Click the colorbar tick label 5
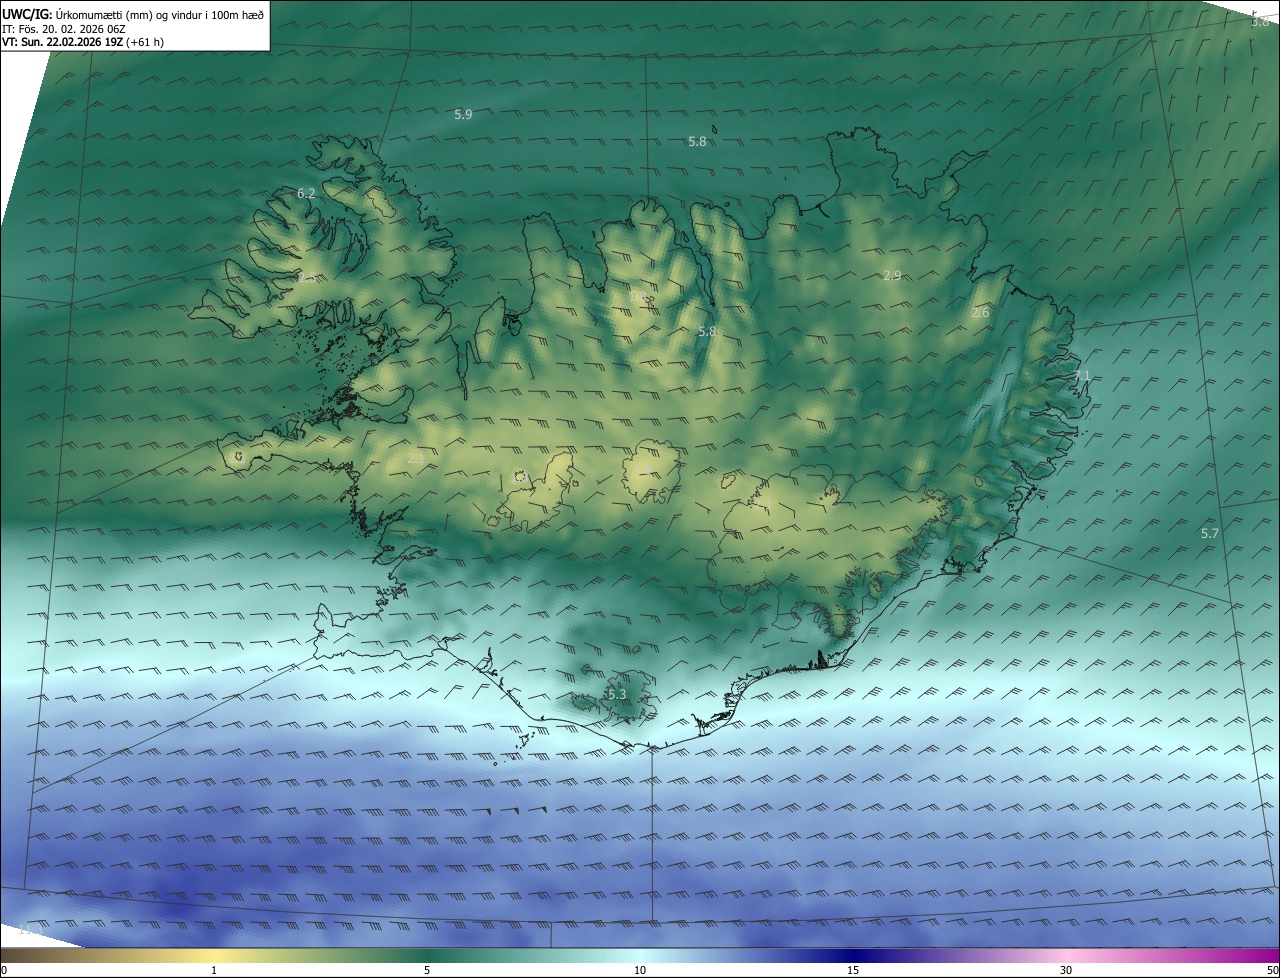This screenshot has width=1280, height=978. coord(427,971)
